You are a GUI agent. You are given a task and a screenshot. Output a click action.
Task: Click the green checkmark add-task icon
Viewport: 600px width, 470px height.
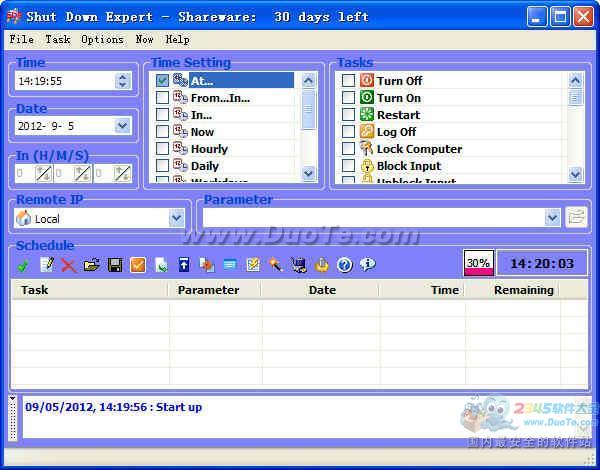(x=23, y=265)
